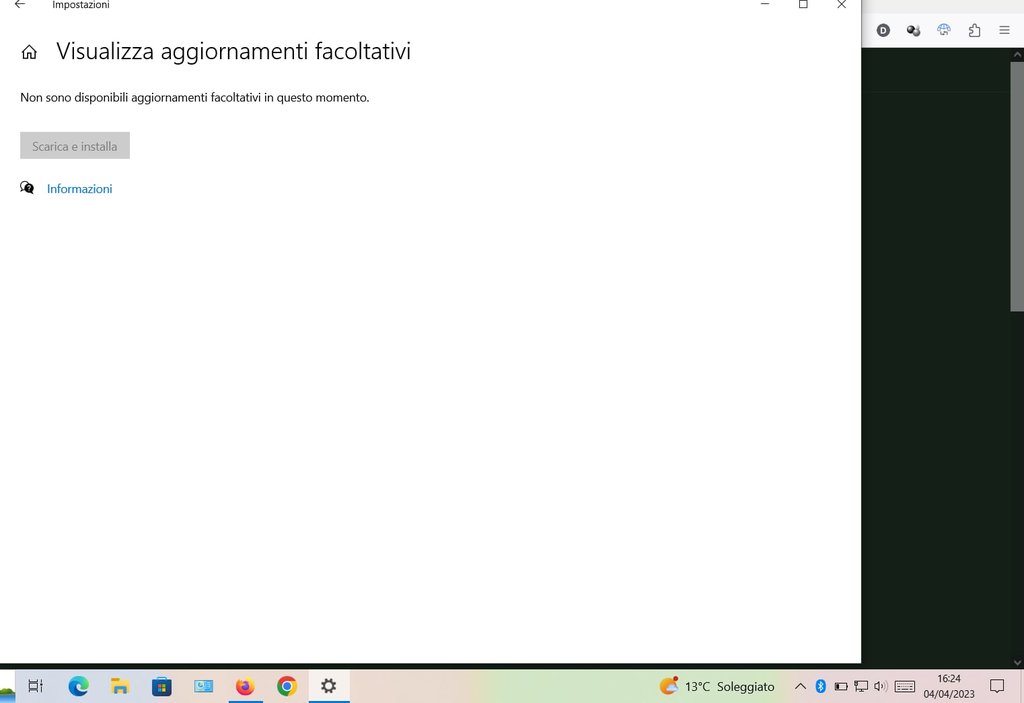Click the Scarica e installa button
This screenshot has width=1024, height=703.
(75, 146)
